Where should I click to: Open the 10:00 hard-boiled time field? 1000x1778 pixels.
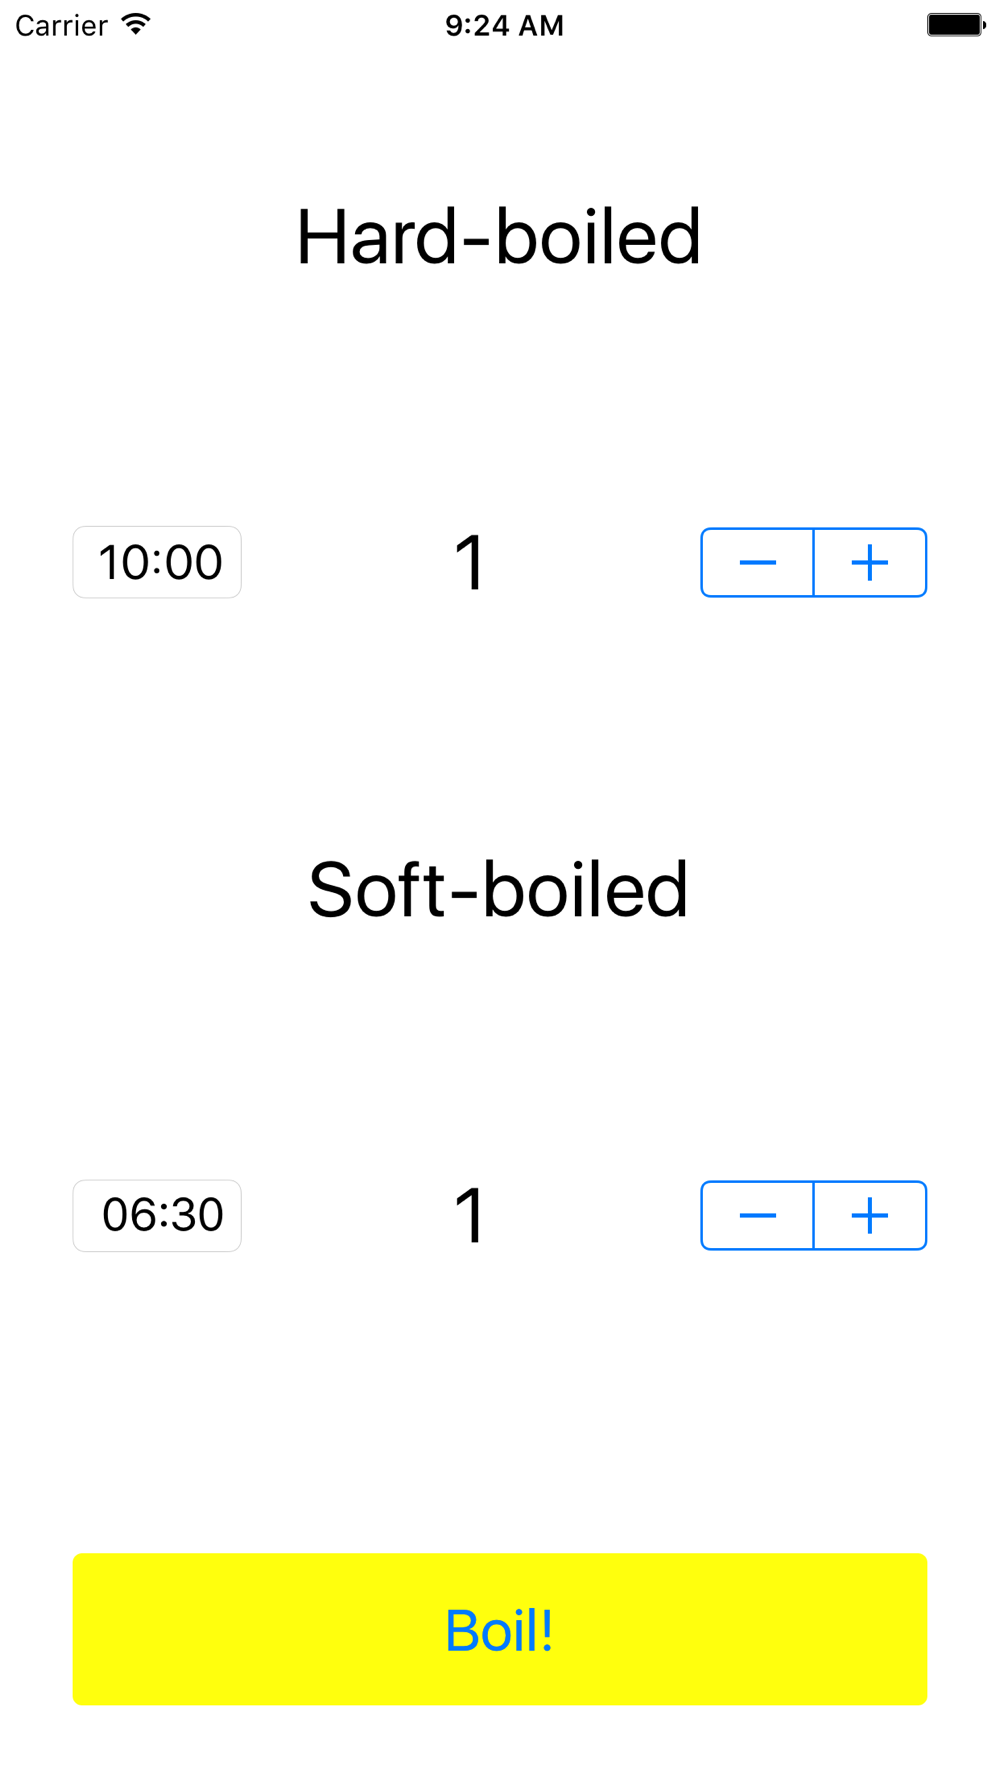[157, 562]
